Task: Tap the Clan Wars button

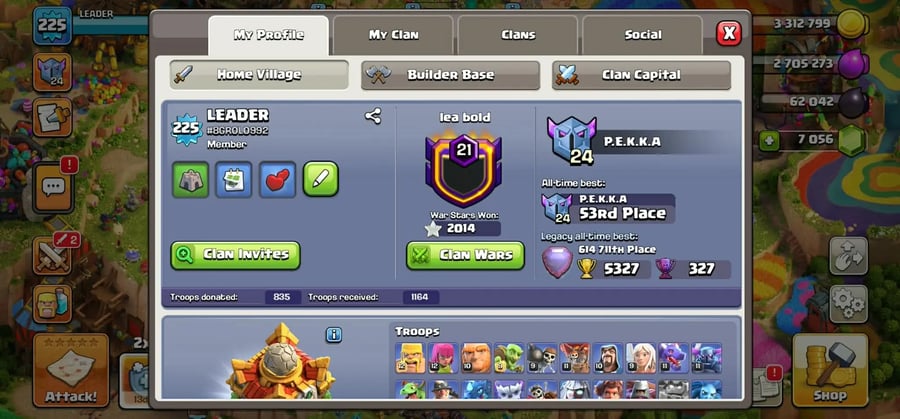Action: tap(465, 255)
